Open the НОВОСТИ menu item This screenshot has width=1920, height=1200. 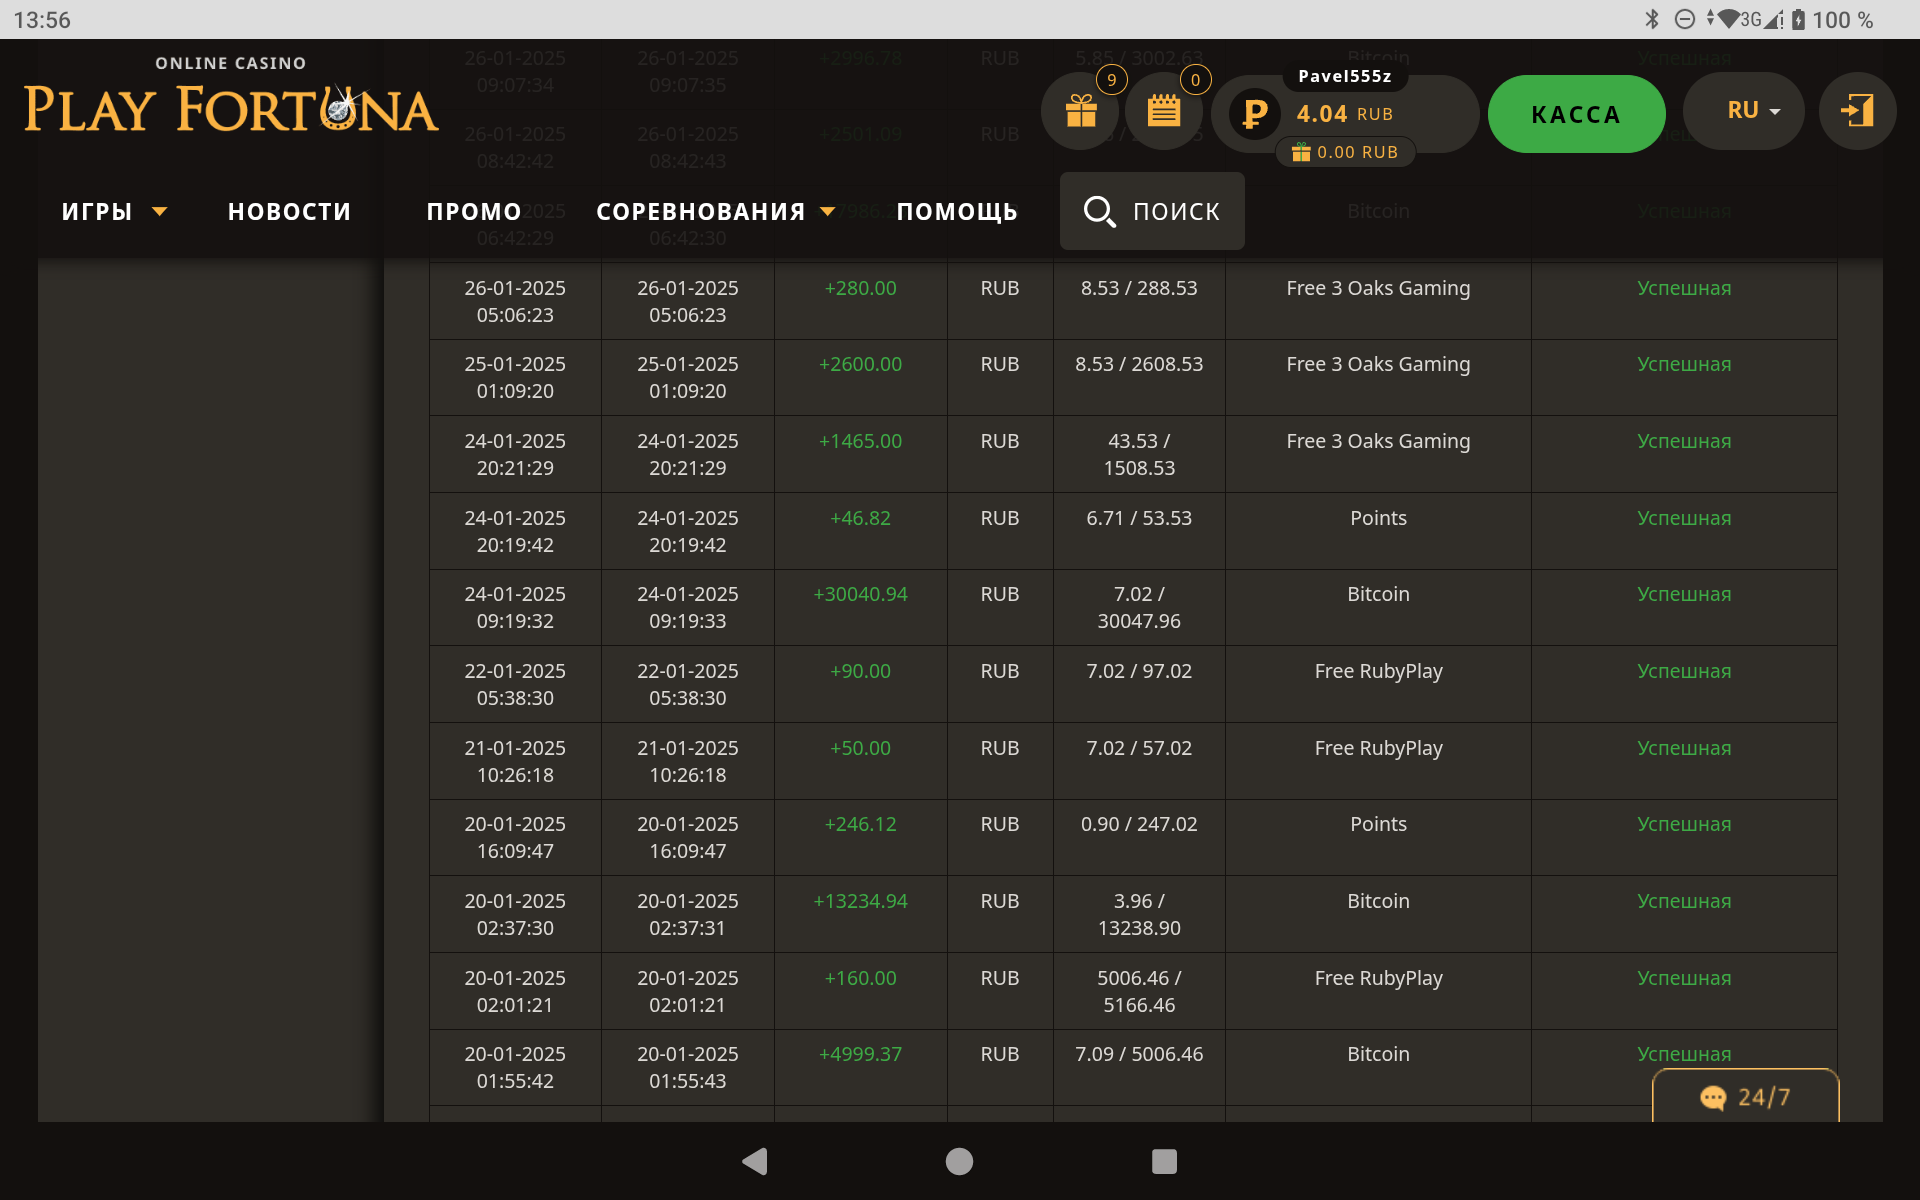click(x=289, y=212)
